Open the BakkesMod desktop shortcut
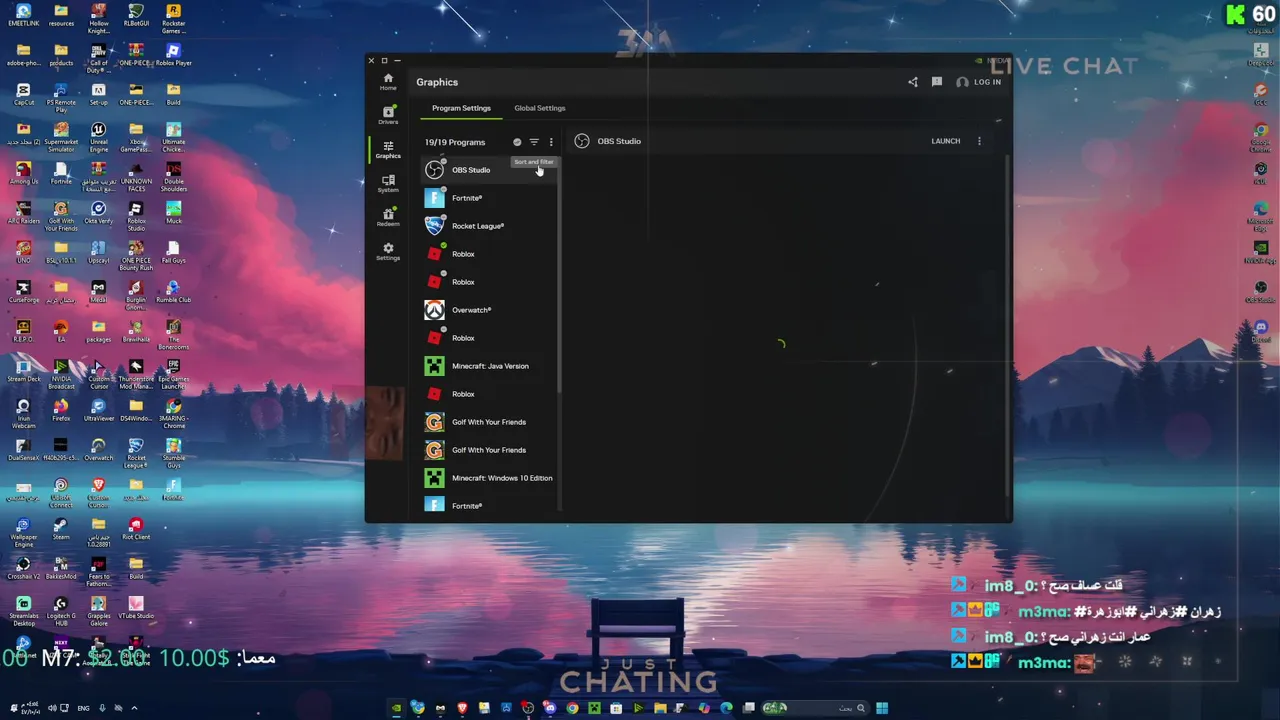This screenshot has height=720, width=1280. pyautogui.click(x=61, y=568)
